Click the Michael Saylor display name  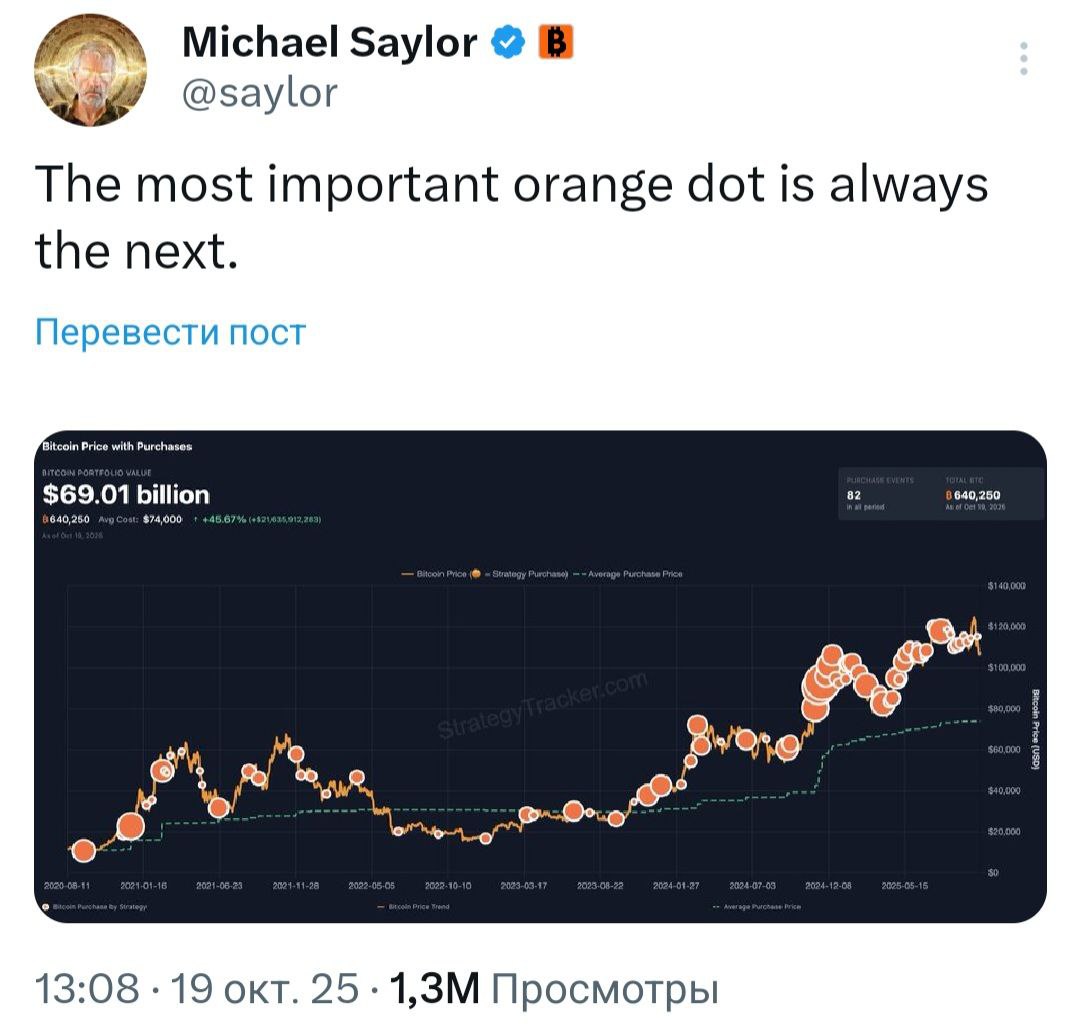330,42
